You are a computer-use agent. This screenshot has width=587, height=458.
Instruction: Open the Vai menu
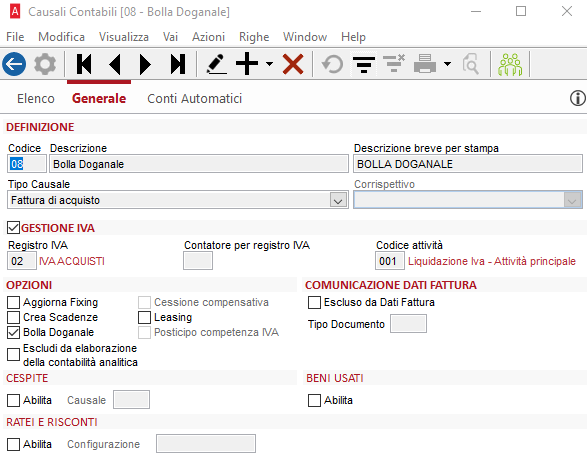[170, 37]
